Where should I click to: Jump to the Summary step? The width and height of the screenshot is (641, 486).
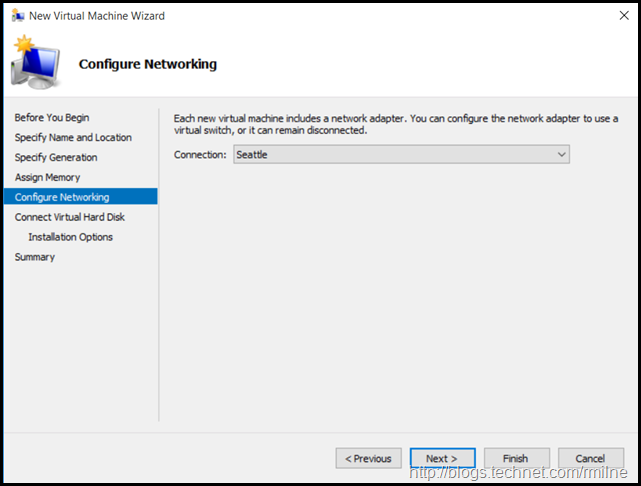35,257
